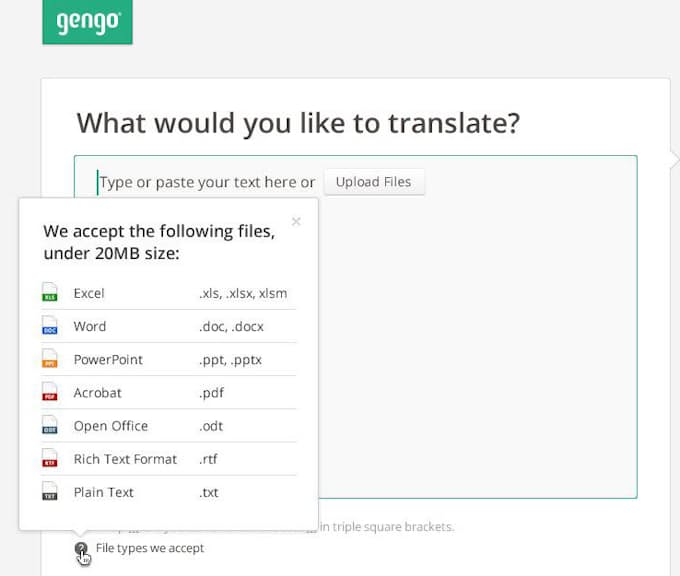Viewport: 680px width, 576px height.
Task: Click the Word DOC file icon
Action: 50,327
